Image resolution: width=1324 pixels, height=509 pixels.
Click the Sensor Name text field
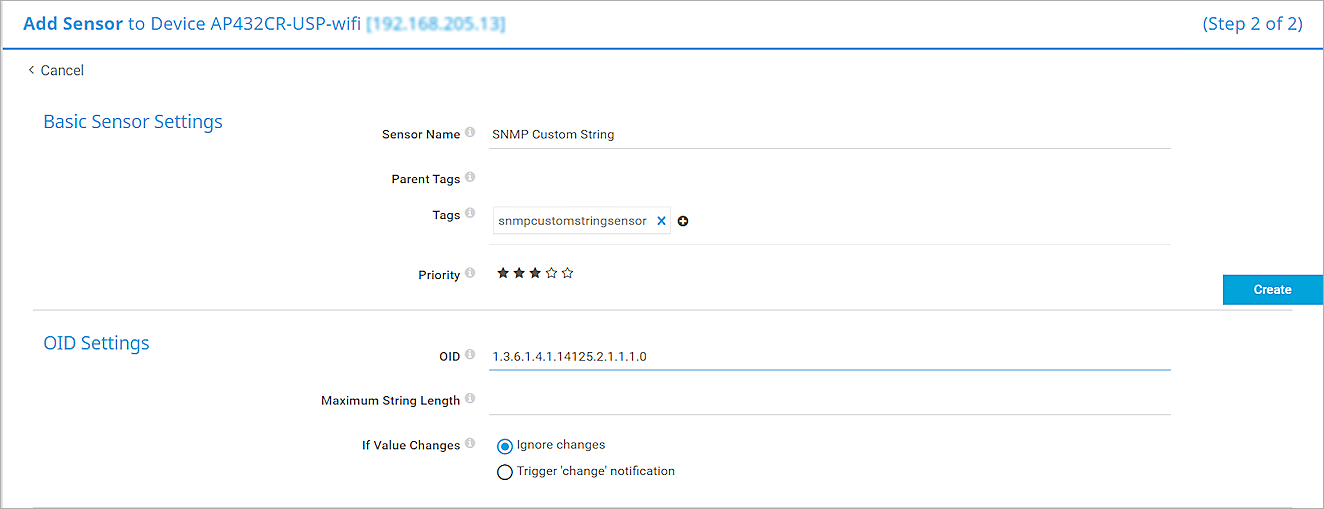[829, 134]
